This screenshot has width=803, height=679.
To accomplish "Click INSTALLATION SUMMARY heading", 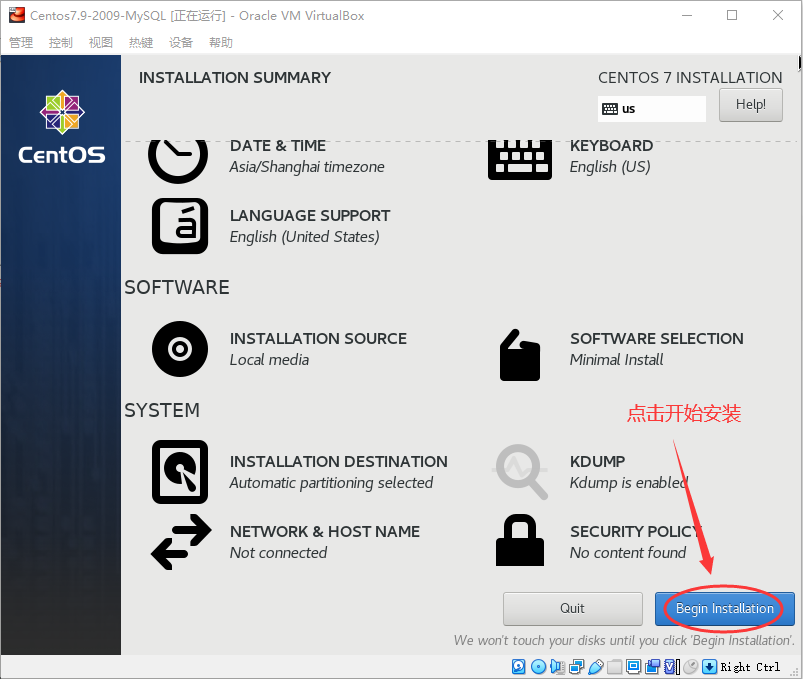I will click(235, 78).
